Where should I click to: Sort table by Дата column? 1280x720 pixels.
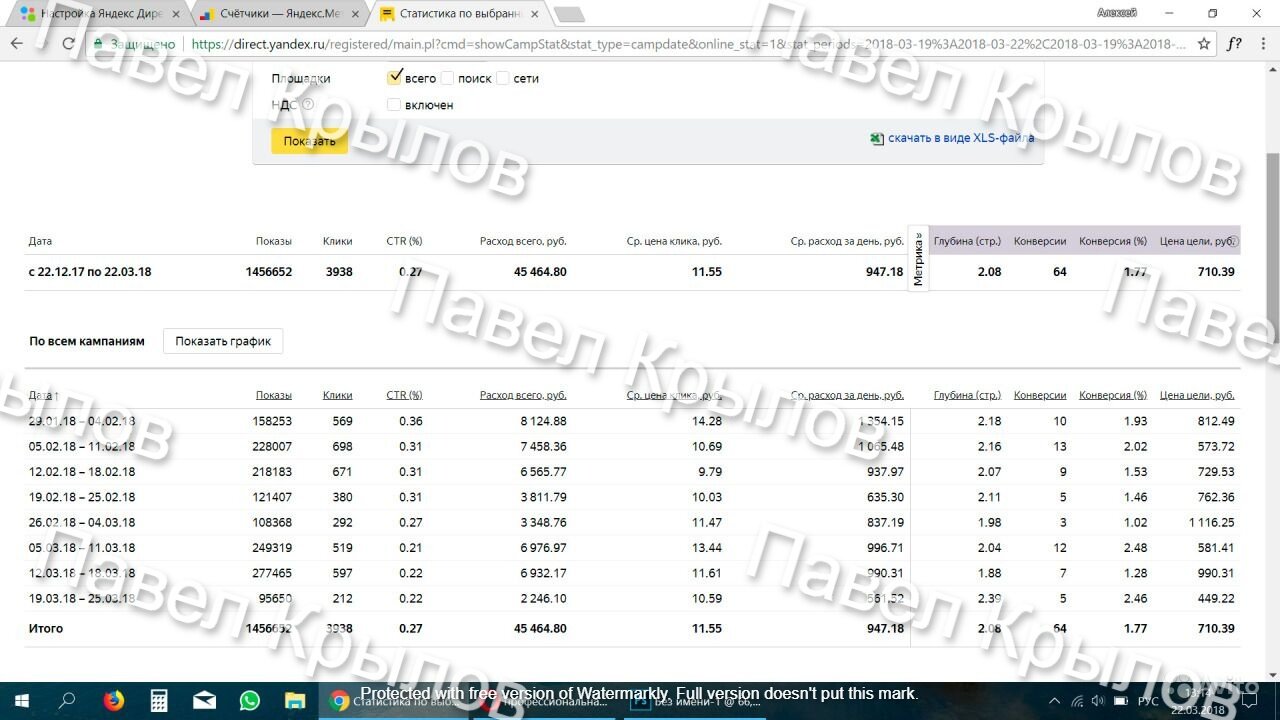43,395
